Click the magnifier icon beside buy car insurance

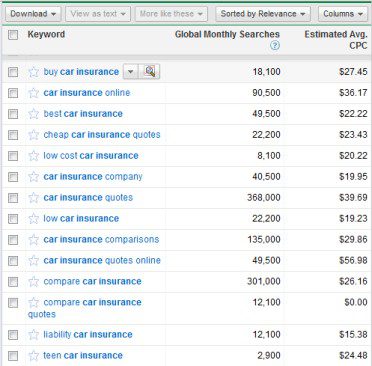tap(150, 71)
